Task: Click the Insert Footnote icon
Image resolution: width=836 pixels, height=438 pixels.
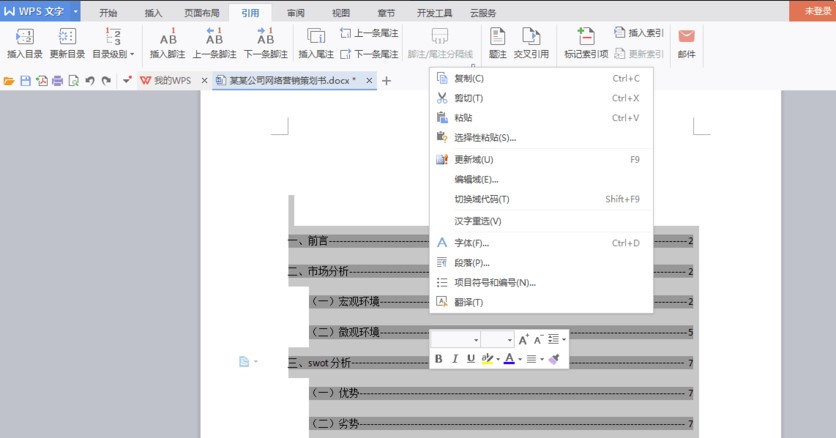Action: pyautogui.click(x=168, y=37)
